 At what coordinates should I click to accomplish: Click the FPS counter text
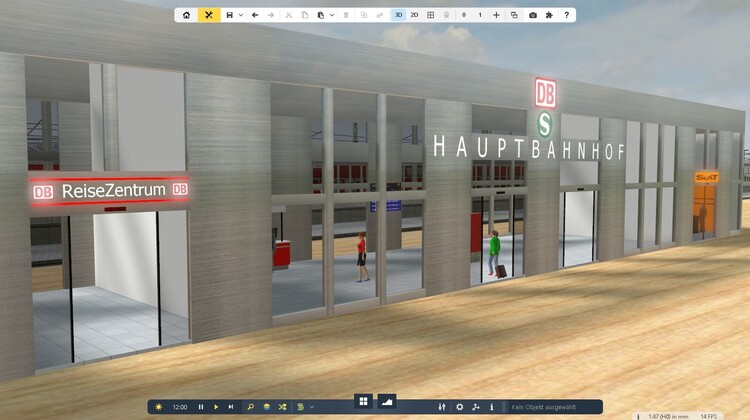[x=709, y=417]
